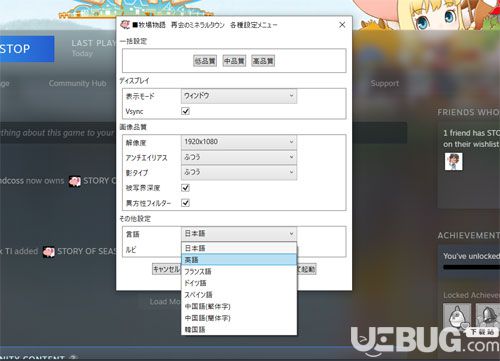Click the friend avatar under wishlist text
The height and width of the screenshot is (361, 500).
point(454,162)
